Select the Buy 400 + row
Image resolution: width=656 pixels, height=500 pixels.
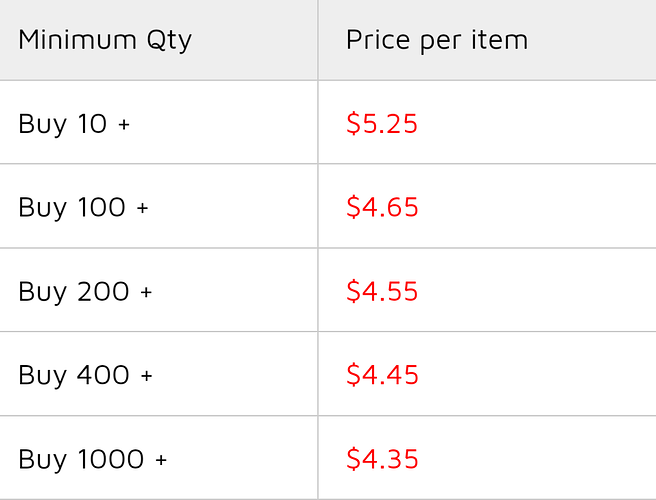(x=328, y=374)
